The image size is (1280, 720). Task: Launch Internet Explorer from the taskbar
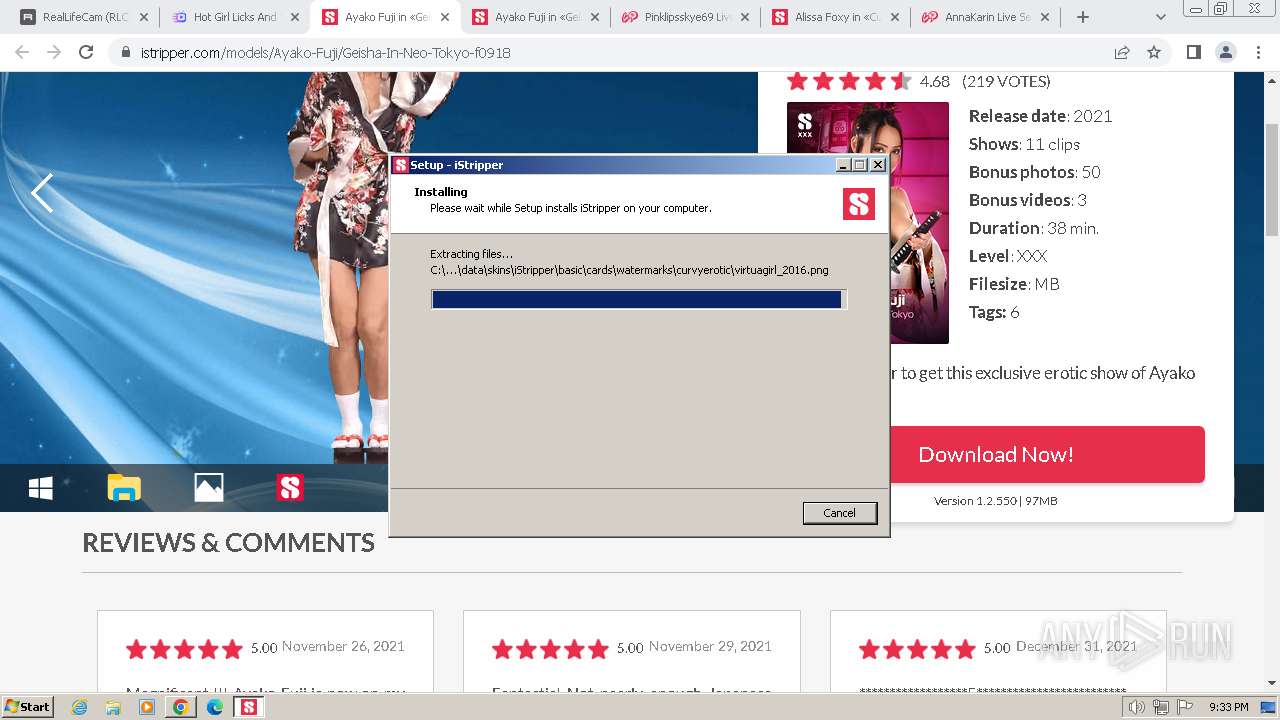point(79,707)
